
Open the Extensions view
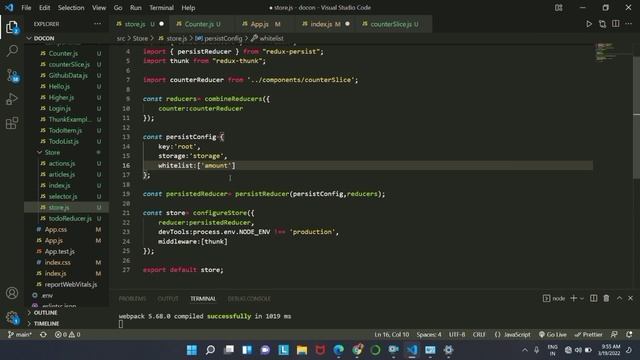pos(12,123)
